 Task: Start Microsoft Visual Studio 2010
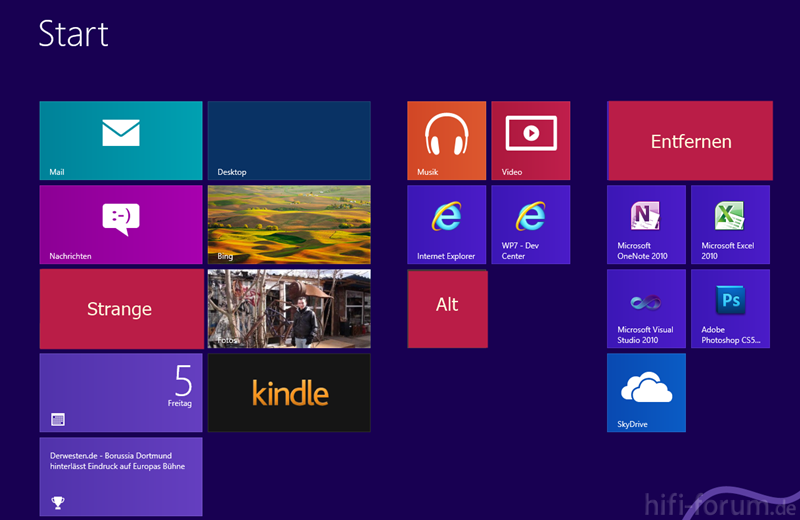point(646,308)
